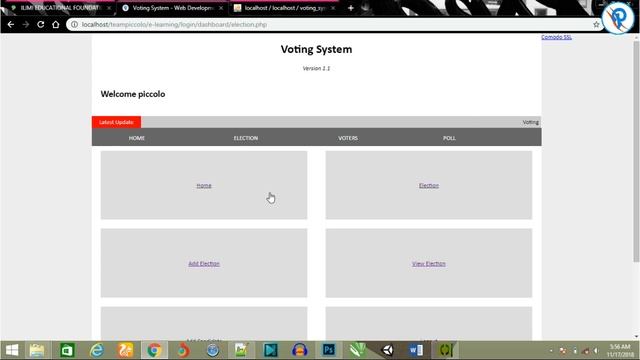
Task: Open the round blue globe taskbar icon
Action: click(x=212, y=350)
